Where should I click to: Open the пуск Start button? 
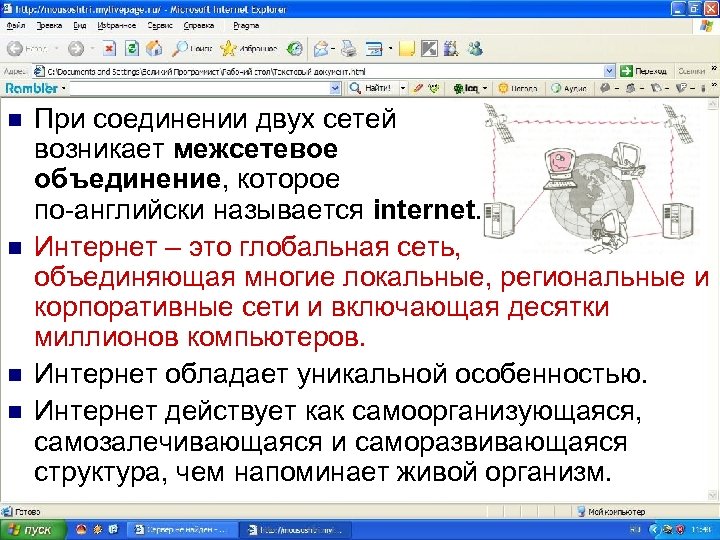click(x=33, y=529)
